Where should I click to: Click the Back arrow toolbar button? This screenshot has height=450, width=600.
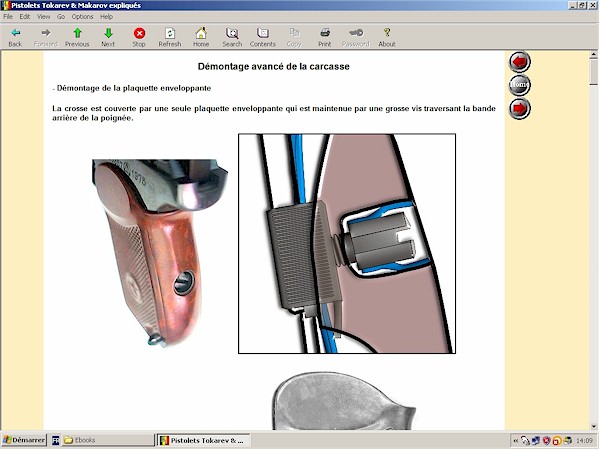click(x=15, y=37)
